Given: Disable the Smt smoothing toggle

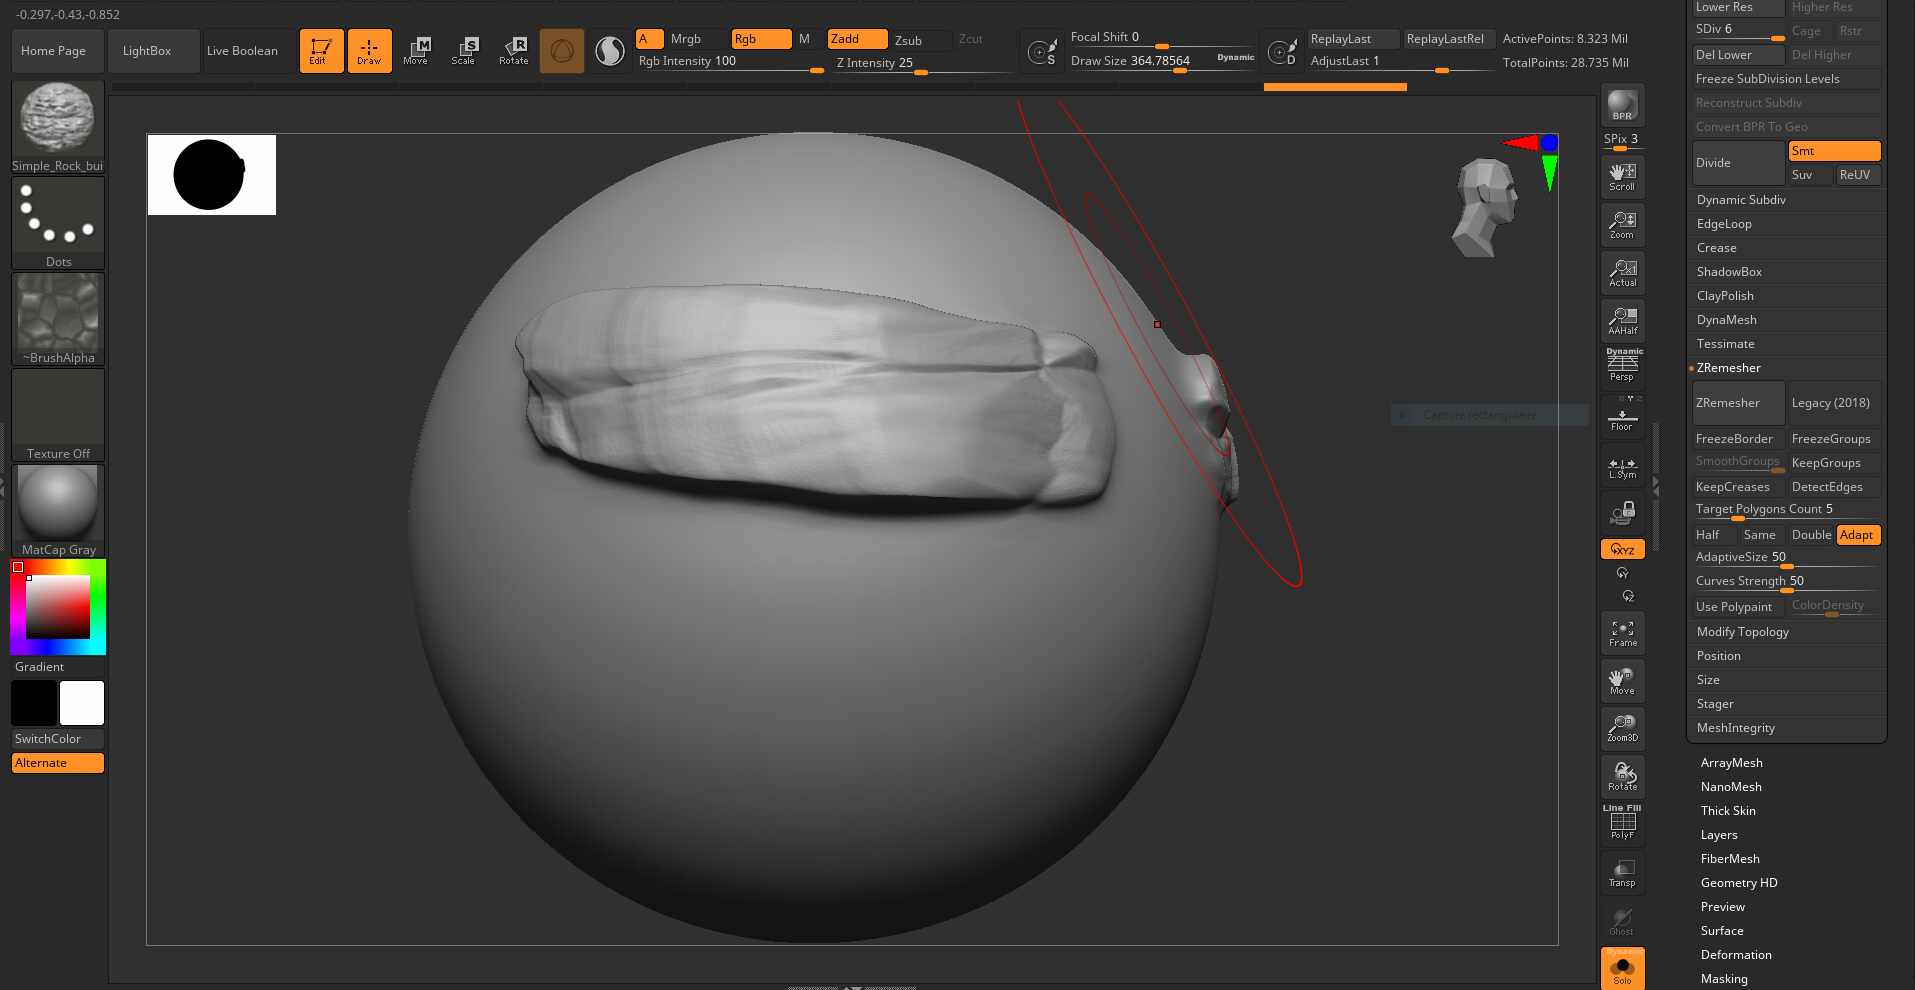Looking at the screenshot, I should coord(1833,151).
